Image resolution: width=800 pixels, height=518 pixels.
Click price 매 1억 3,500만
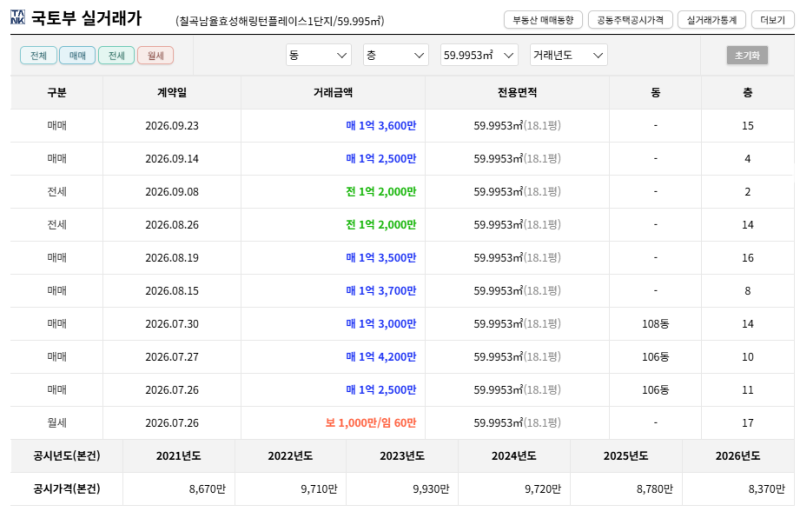(381, 258)
